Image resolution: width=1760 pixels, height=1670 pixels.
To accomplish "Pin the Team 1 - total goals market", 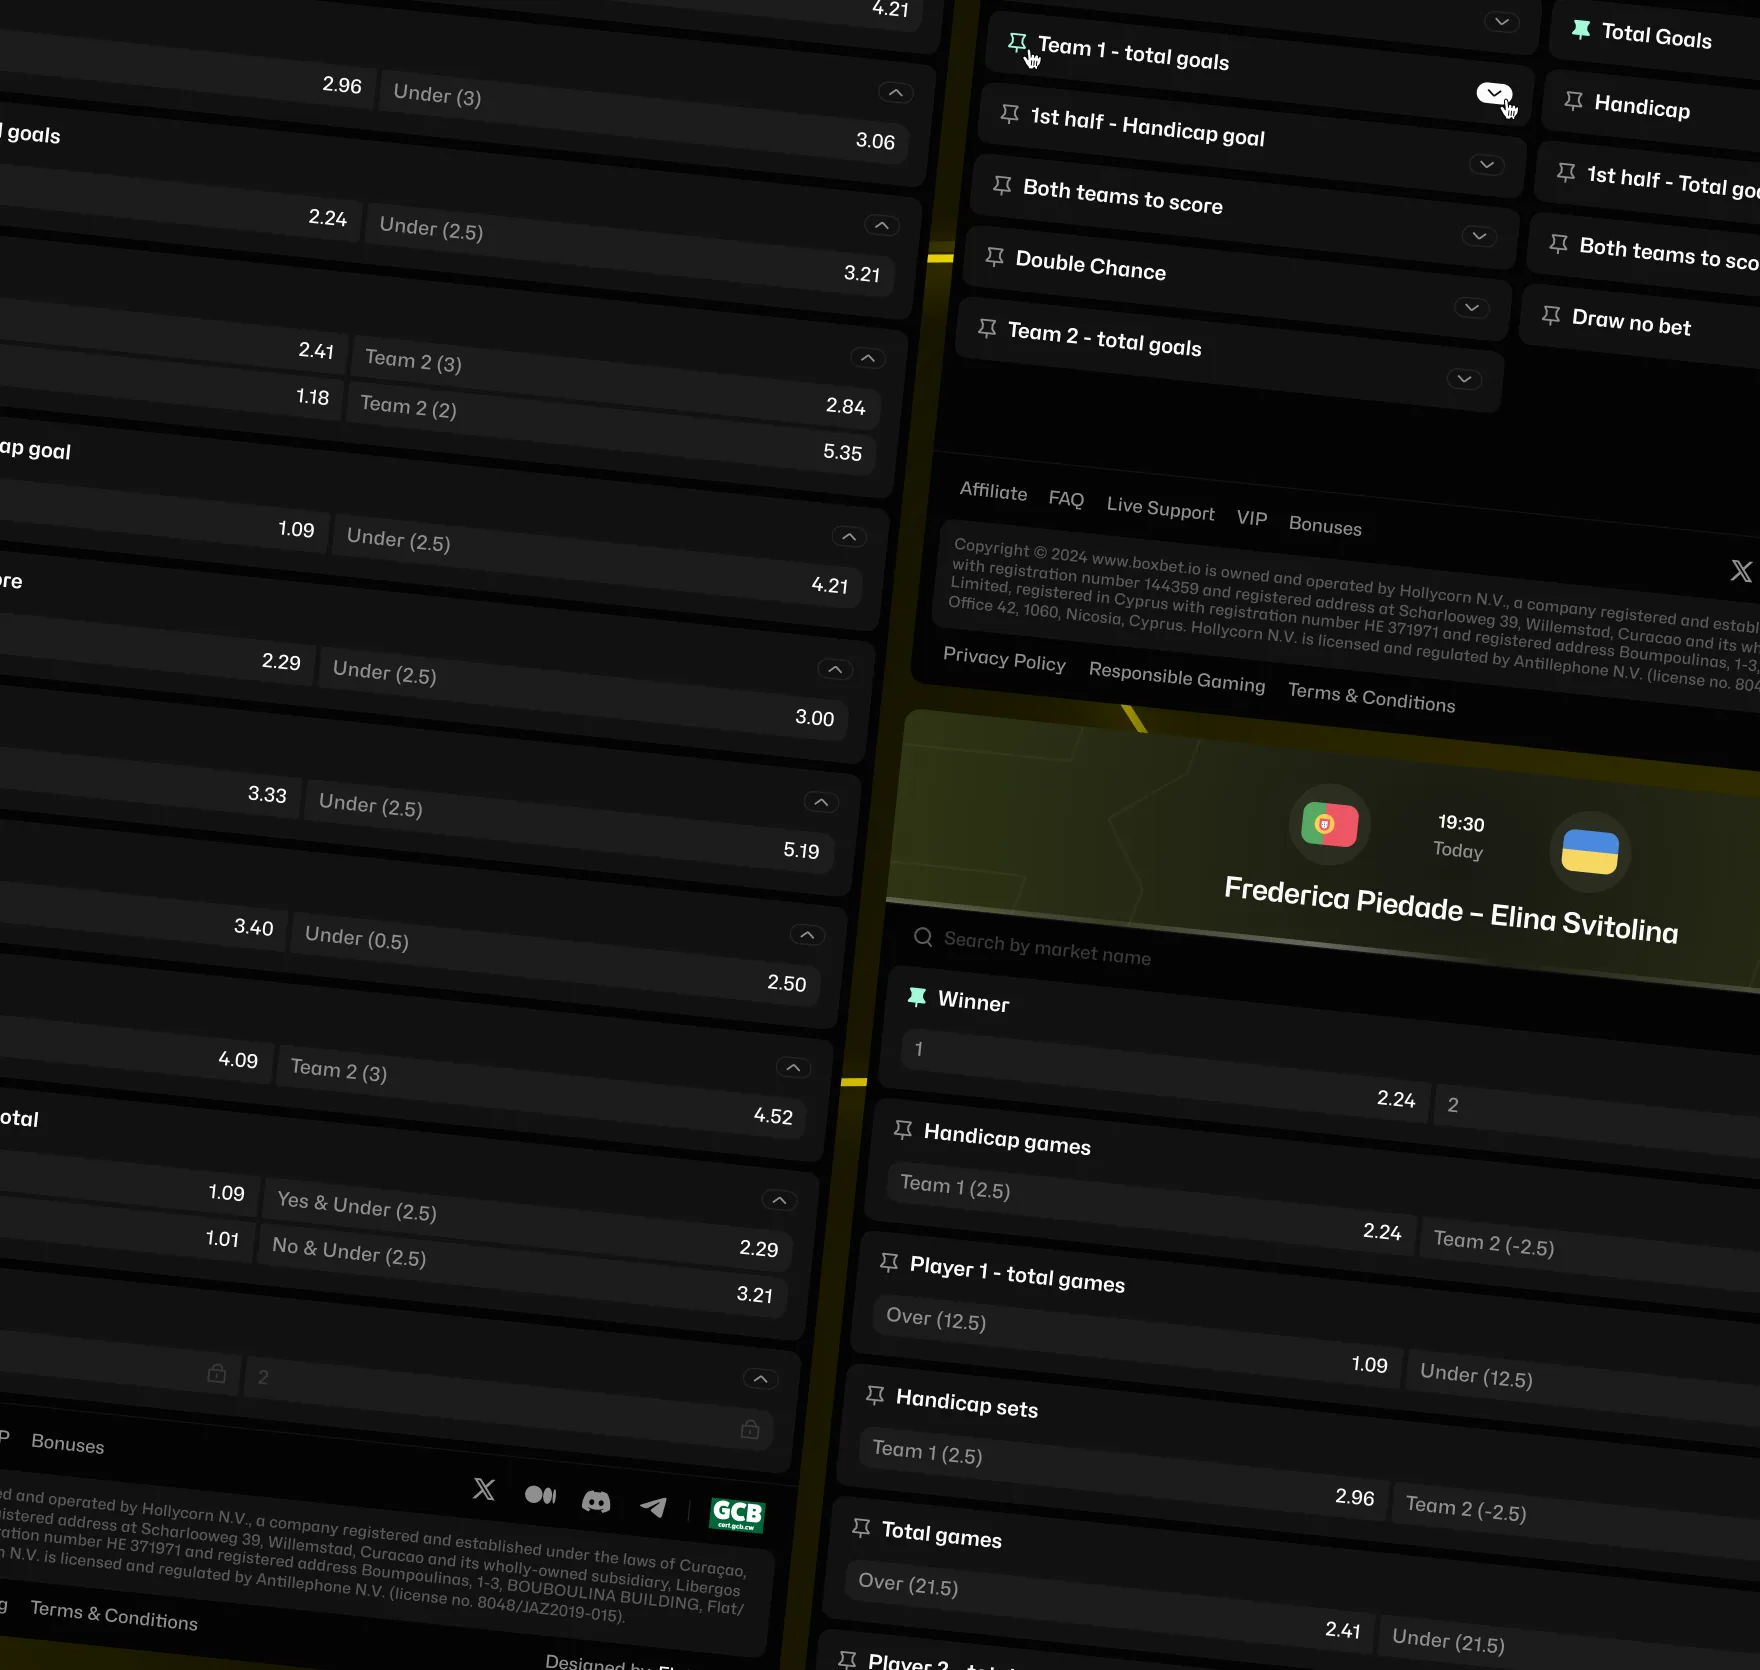I will 1017,42.
